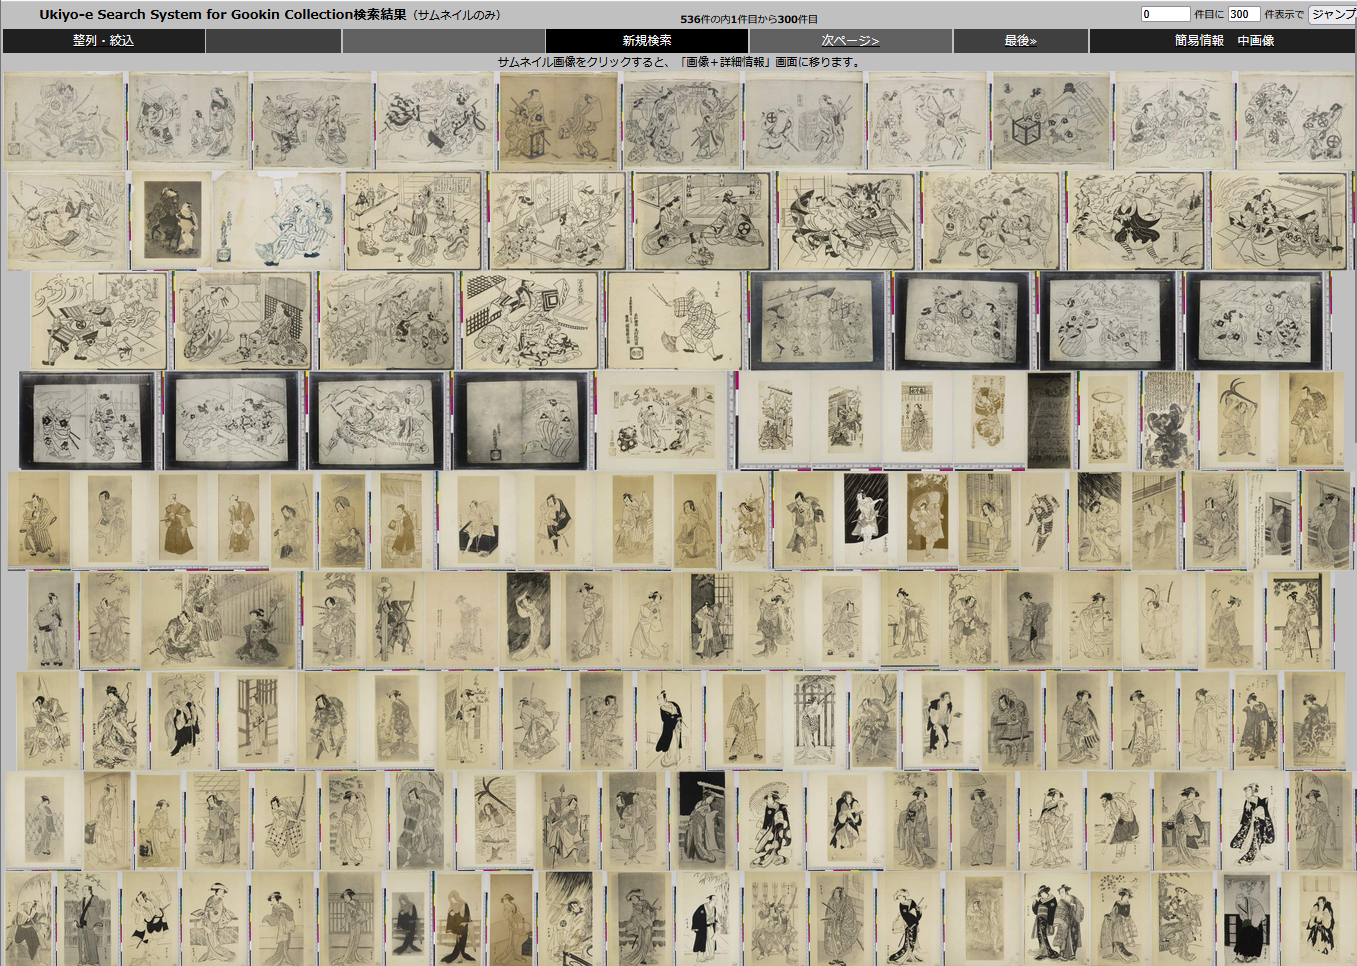
Task: Open the first thumbnail in the second row
Action: (67, 220)
